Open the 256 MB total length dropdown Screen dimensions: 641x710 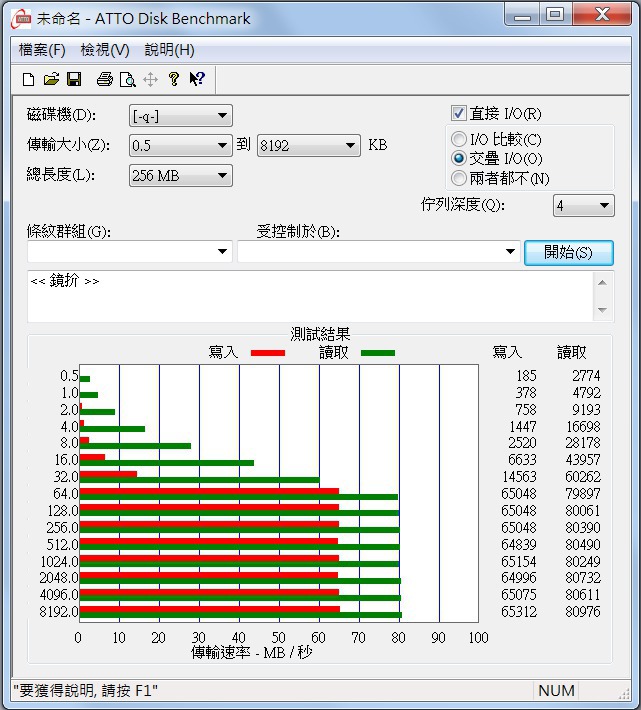pos(181,175)
